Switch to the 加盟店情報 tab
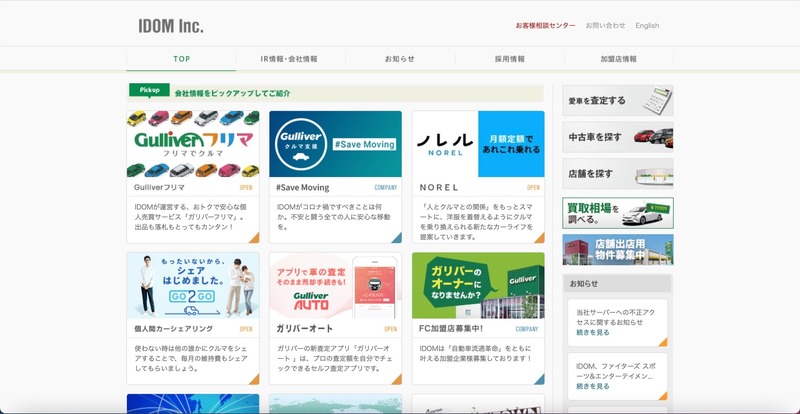This screenshot has width=800, height=414. tap(618, 59)
